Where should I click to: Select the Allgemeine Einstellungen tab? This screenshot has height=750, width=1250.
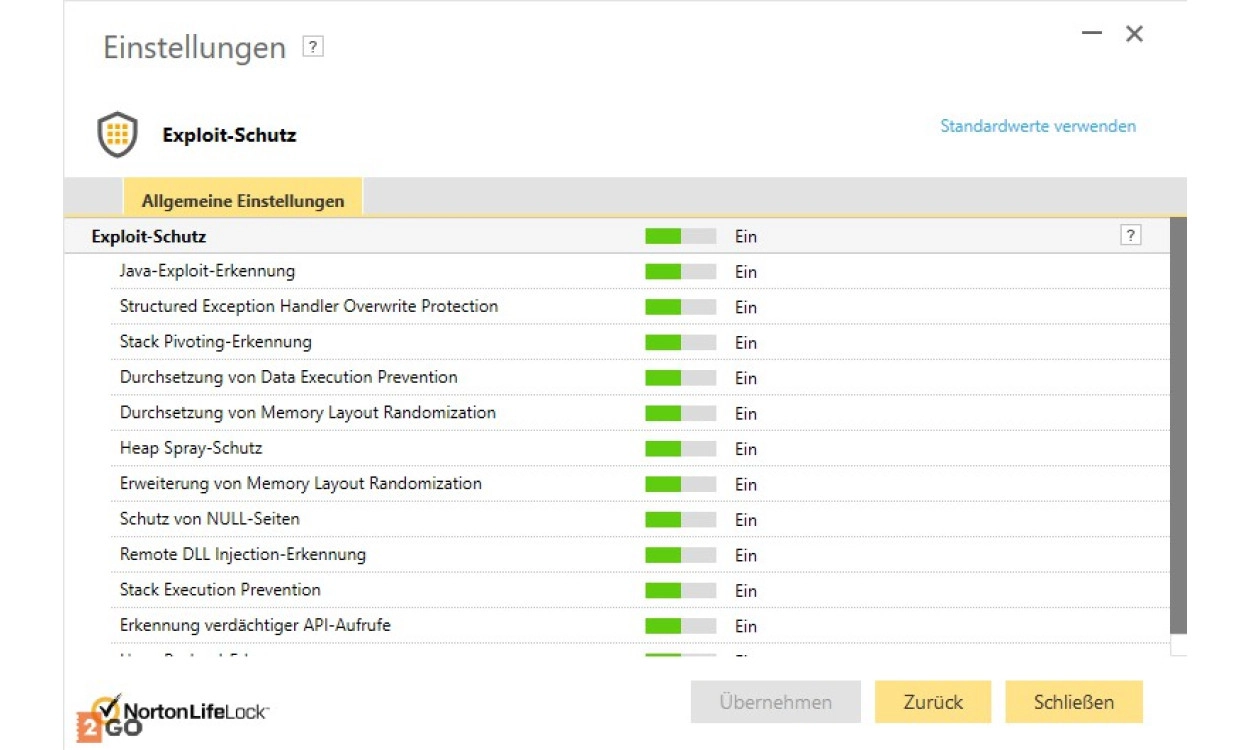243,200
